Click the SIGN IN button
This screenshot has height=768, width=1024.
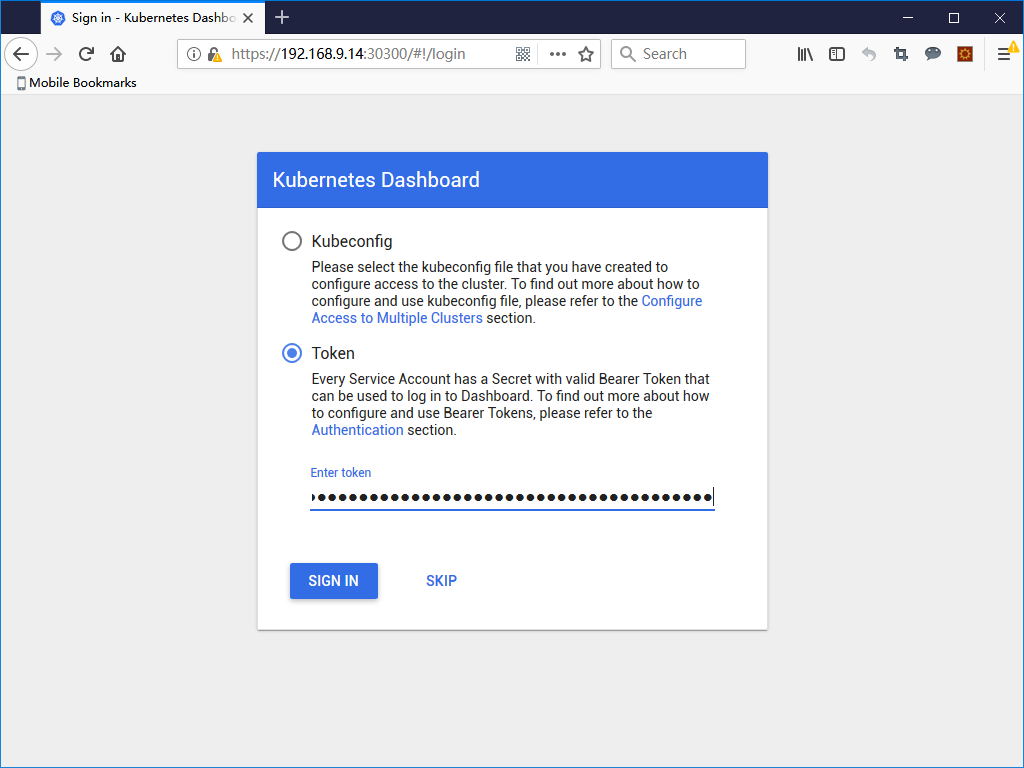[334, 581]
